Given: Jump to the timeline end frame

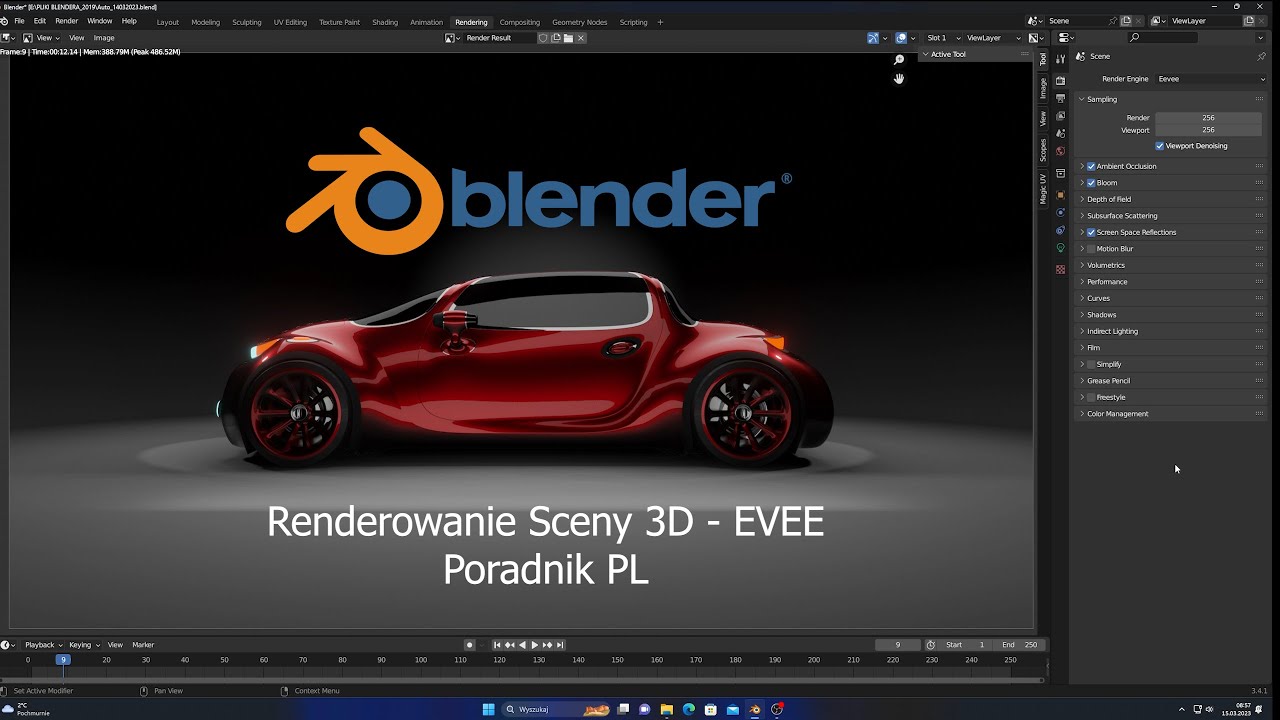Looking at the screenshot, I should (560, 645).
